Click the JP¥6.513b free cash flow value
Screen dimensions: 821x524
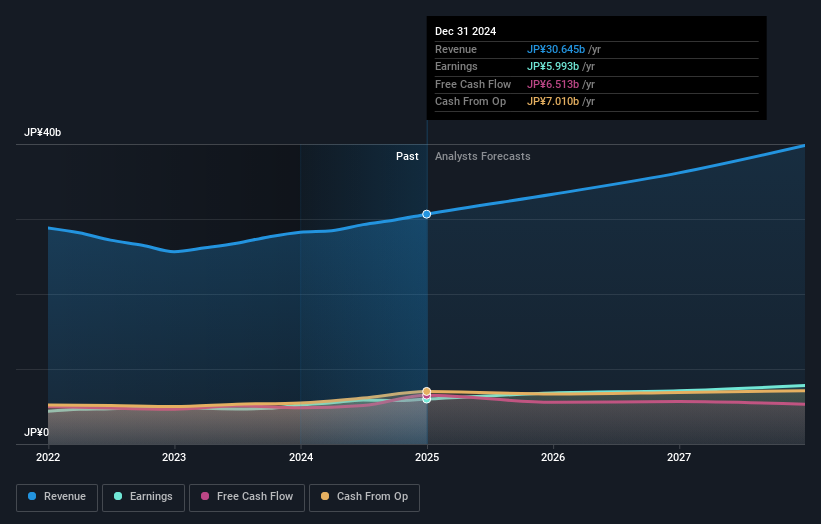pos(552,84)
